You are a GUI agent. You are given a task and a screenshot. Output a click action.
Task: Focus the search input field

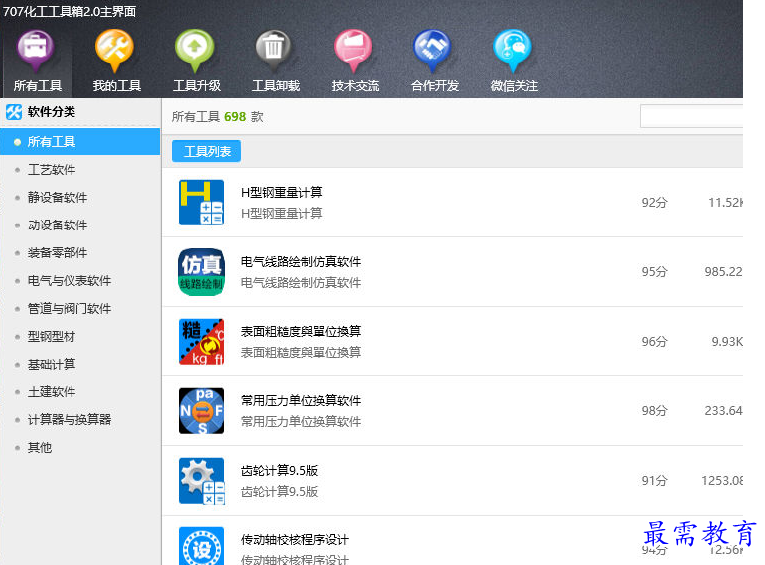691,116
